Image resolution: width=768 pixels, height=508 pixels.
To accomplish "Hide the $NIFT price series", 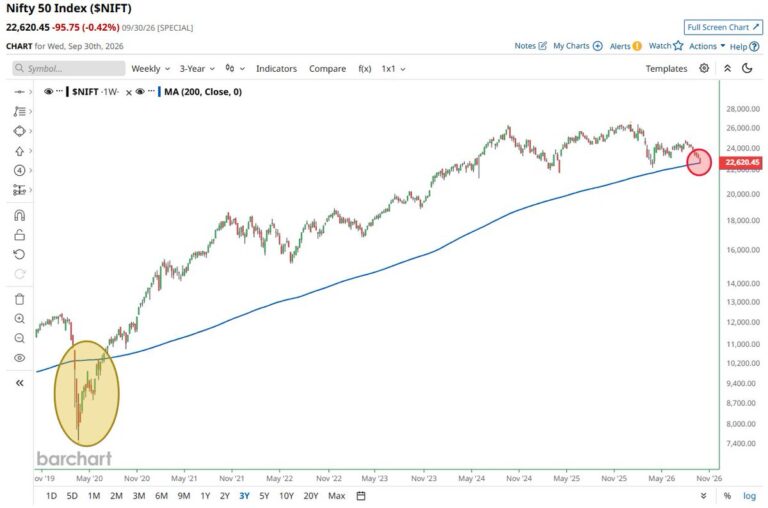I will (x=48, y=92).
